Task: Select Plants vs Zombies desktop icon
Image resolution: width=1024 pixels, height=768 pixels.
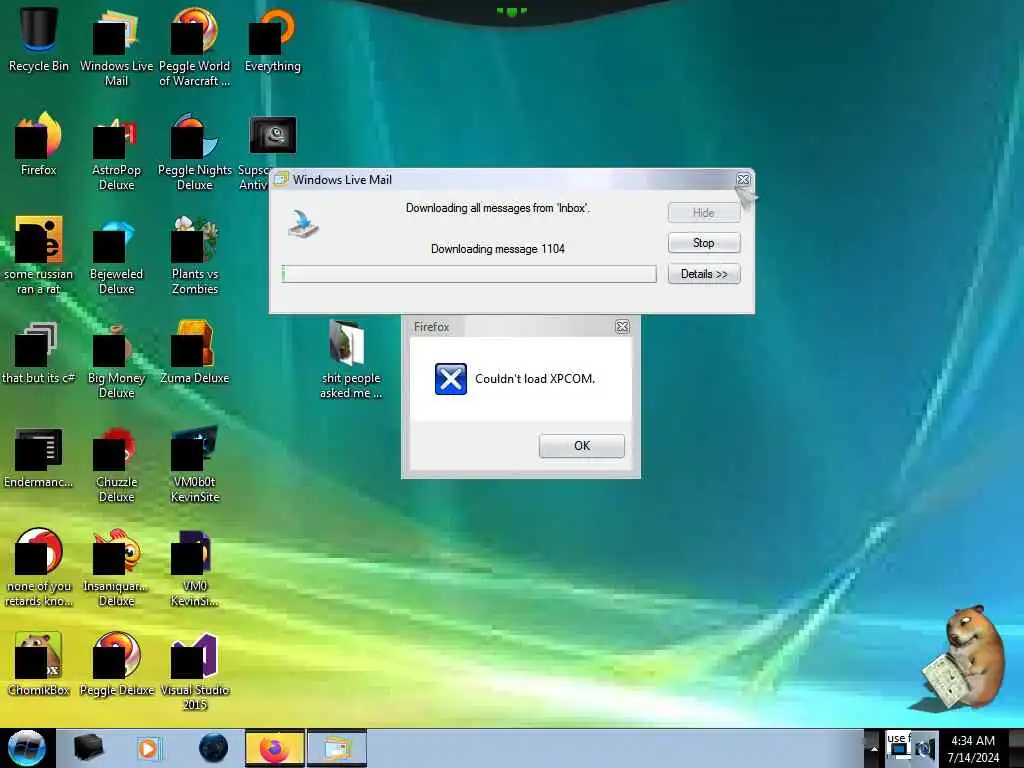Action: [x=195, y=255]
